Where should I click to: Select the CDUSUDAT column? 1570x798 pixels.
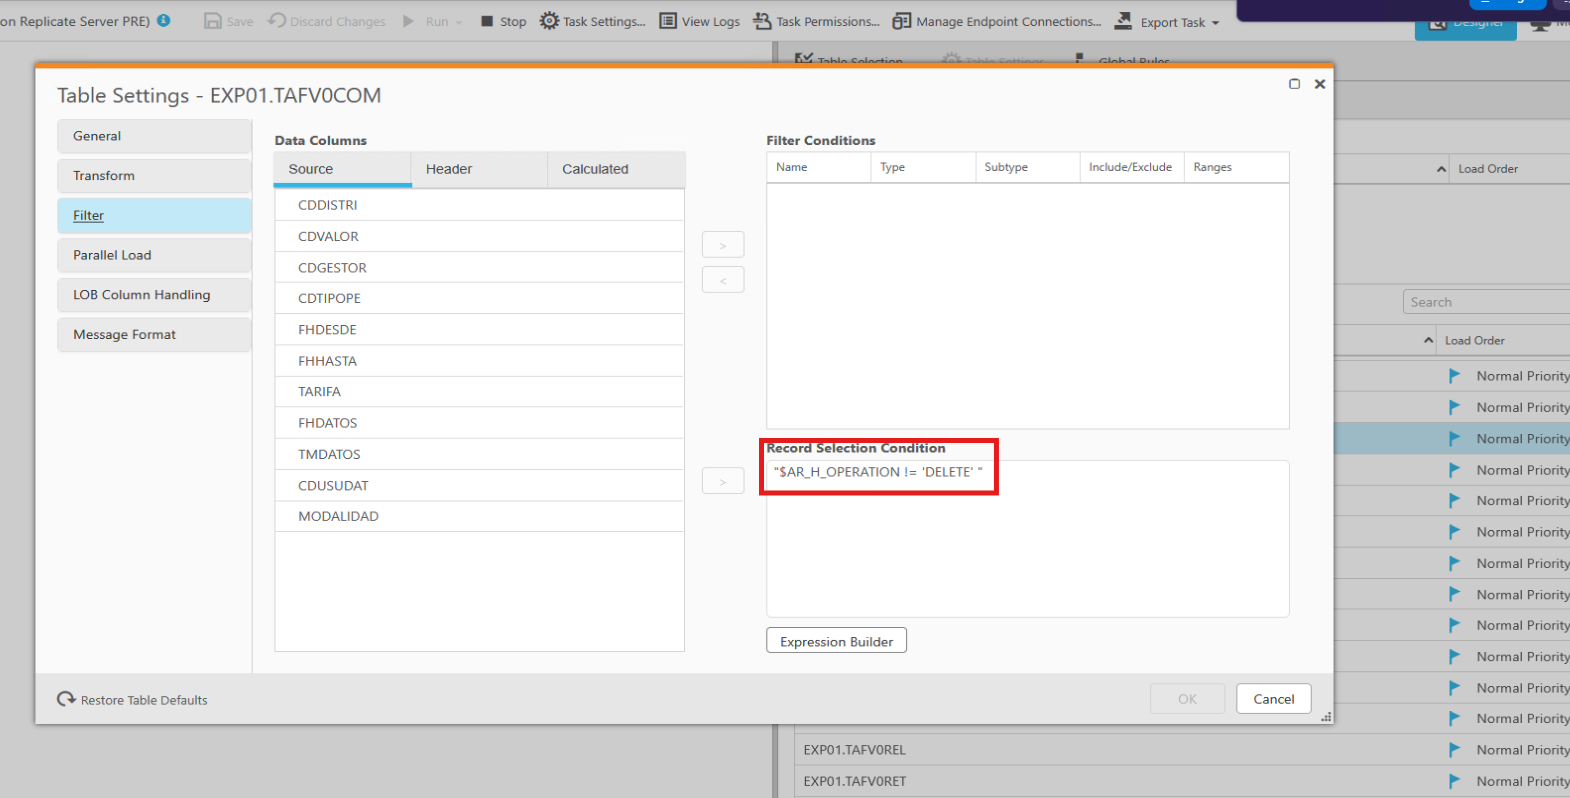click(x=479, y=485)
